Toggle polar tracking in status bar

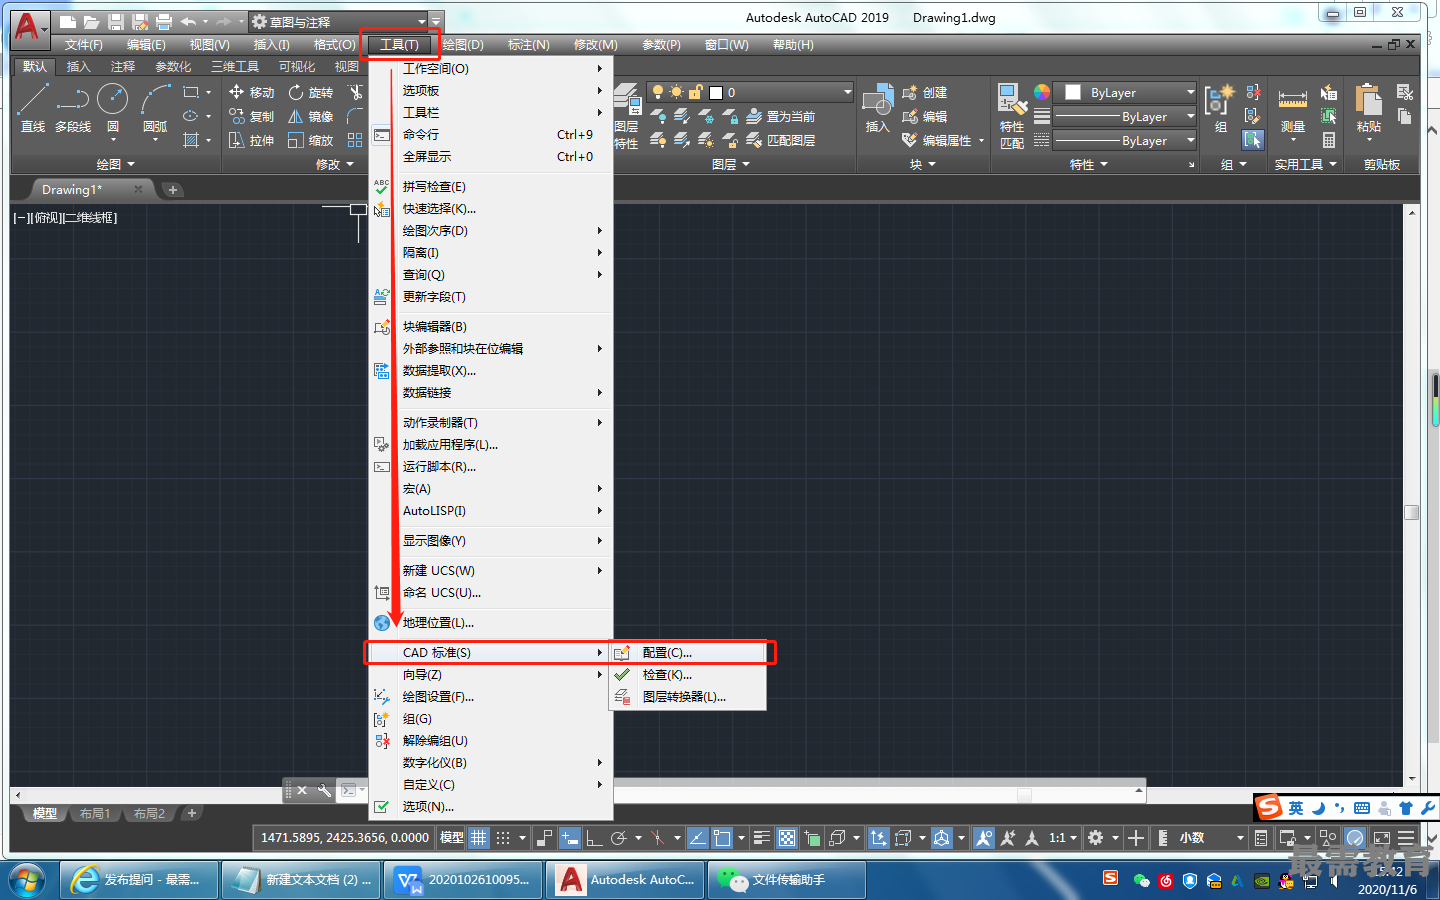tap(619, 838)
